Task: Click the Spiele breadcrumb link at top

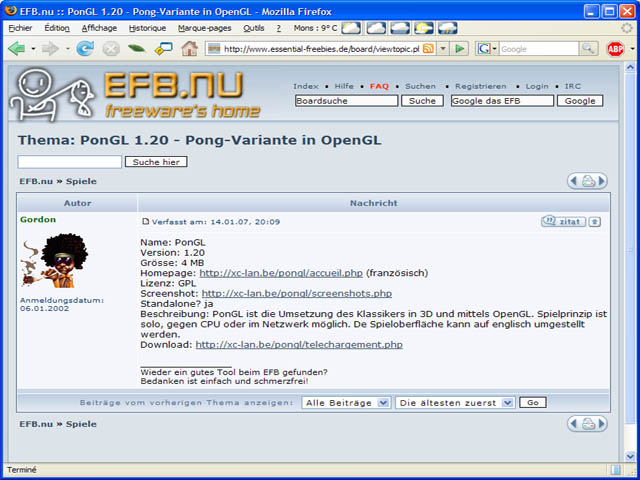Action: click(x=81, y=181)
